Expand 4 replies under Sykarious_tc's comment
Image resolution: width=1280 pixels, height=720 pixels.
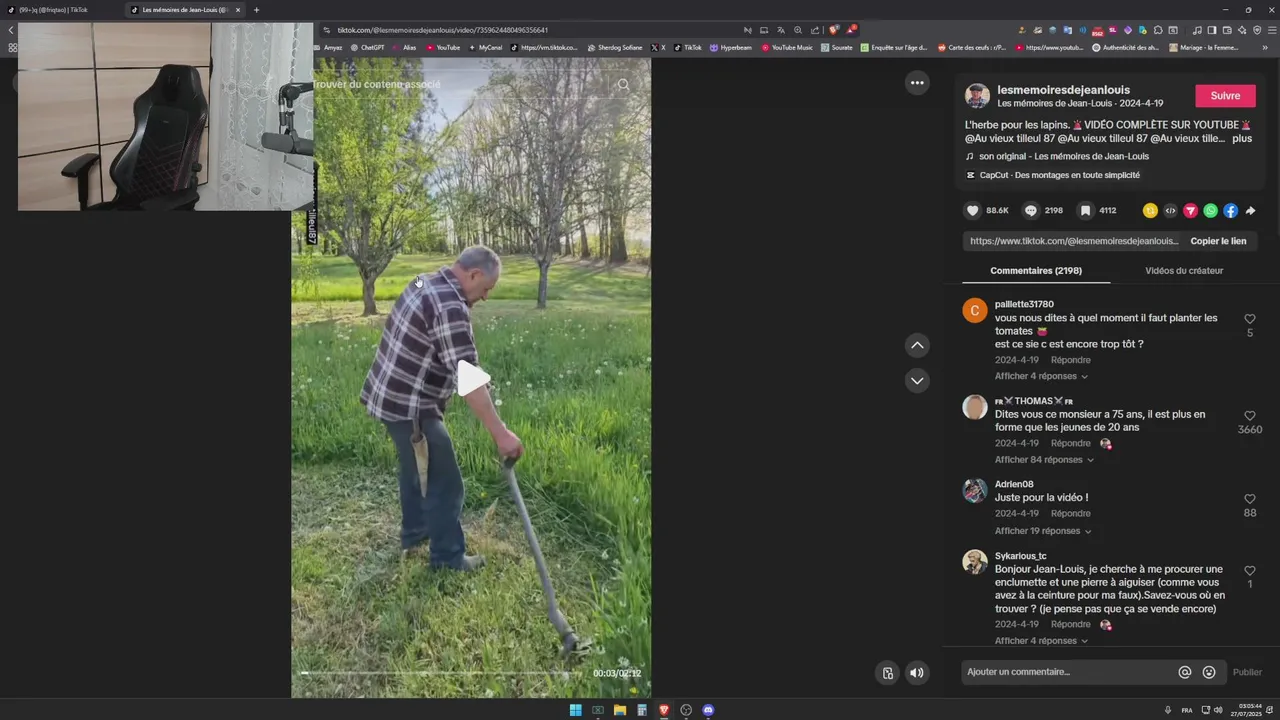click(1041, 641)
